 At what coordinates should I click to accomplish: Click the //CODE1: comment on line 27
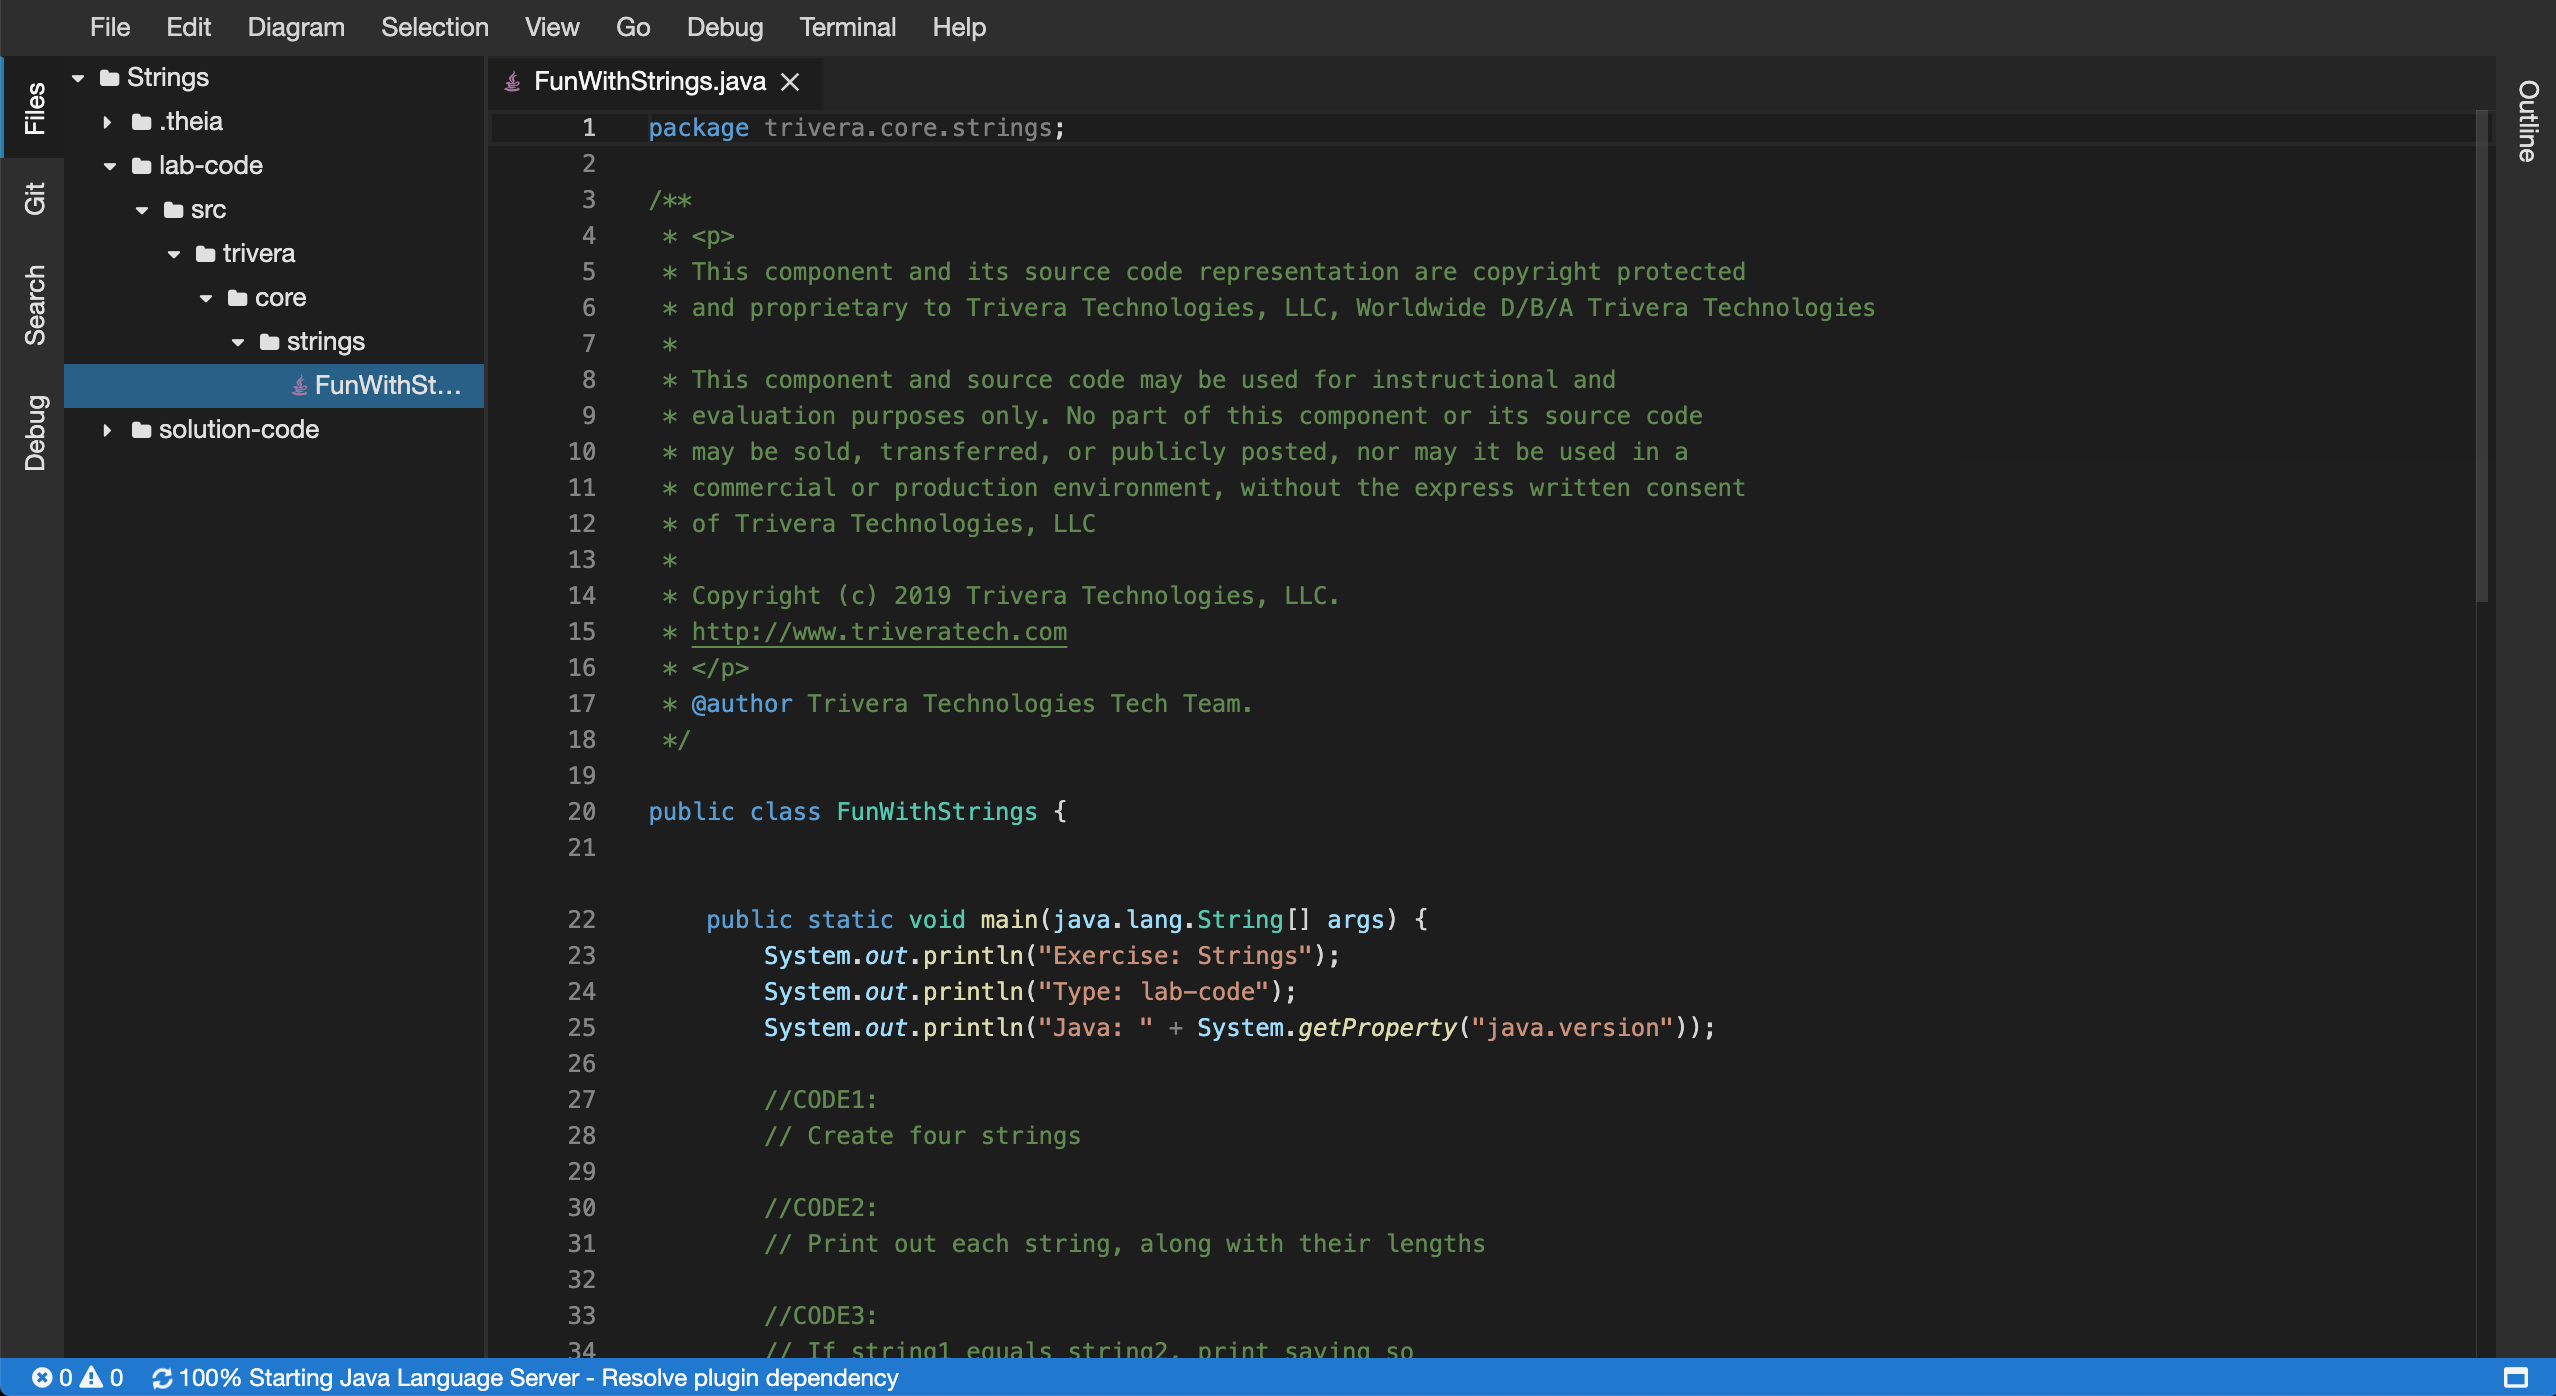click(820, 1100)
